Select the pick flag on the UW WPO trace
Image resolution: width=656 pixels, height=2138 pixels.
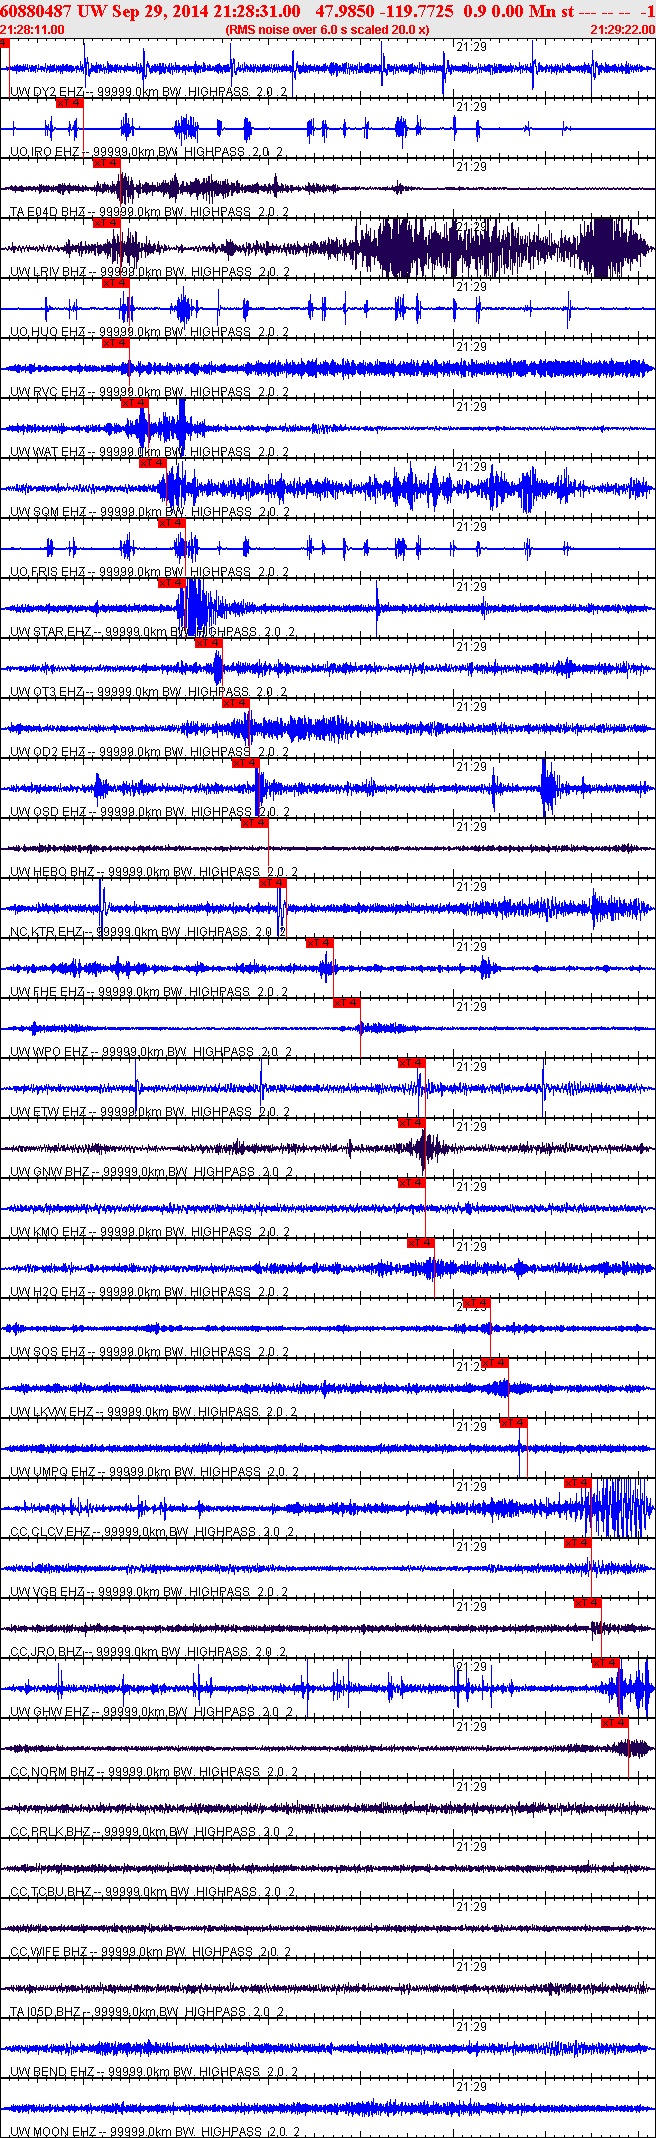[x=346, y=1002]
